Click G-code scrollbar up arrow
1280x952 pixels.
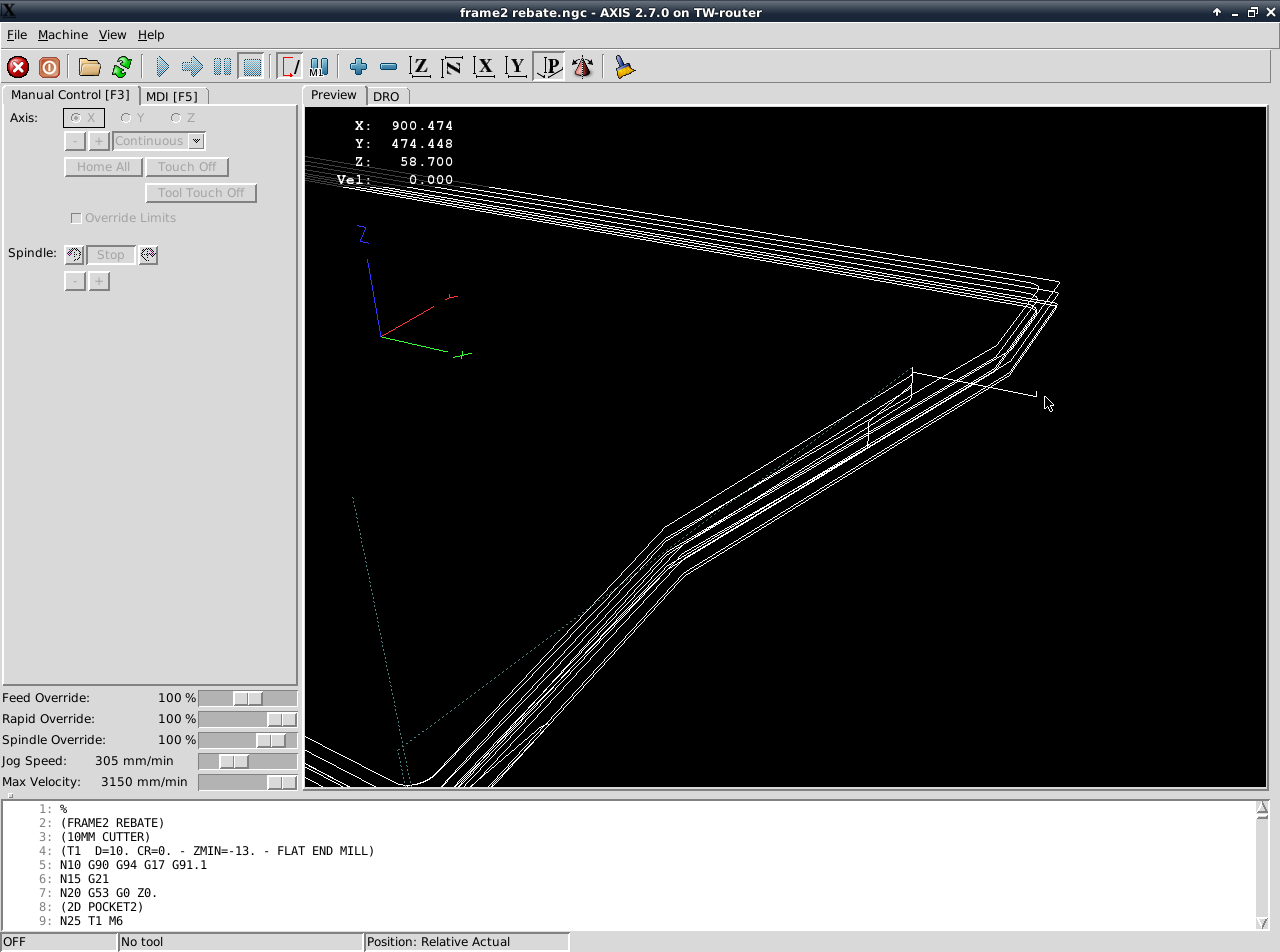coord(1262,808)
